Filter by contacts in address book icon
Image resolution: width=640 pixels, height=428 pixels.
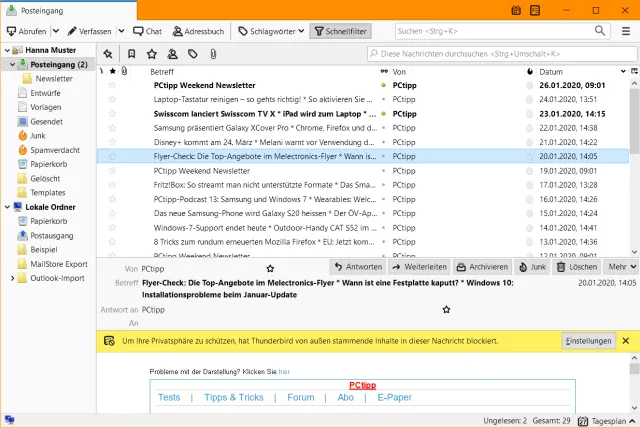click(171, 53)
